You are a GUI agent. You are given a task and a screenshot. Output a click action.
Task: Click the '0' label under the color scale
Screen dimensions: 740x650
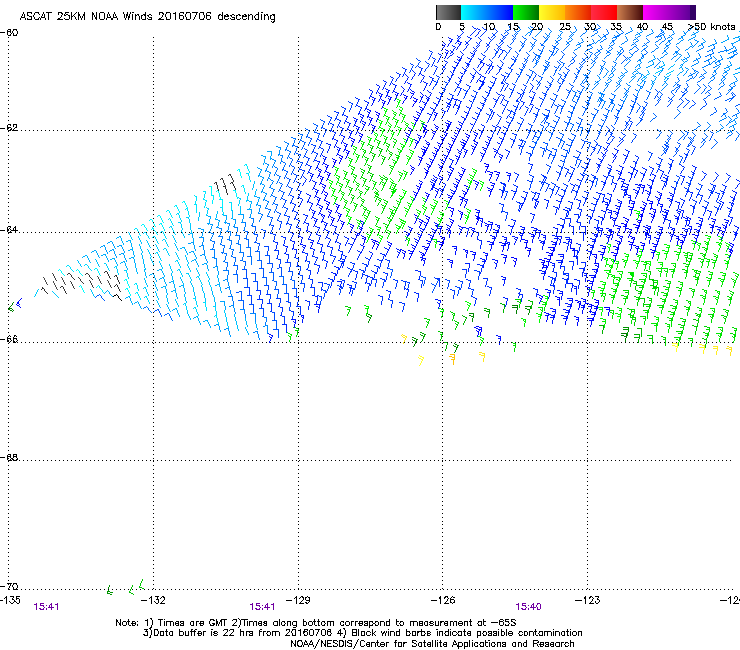[438, 27]
